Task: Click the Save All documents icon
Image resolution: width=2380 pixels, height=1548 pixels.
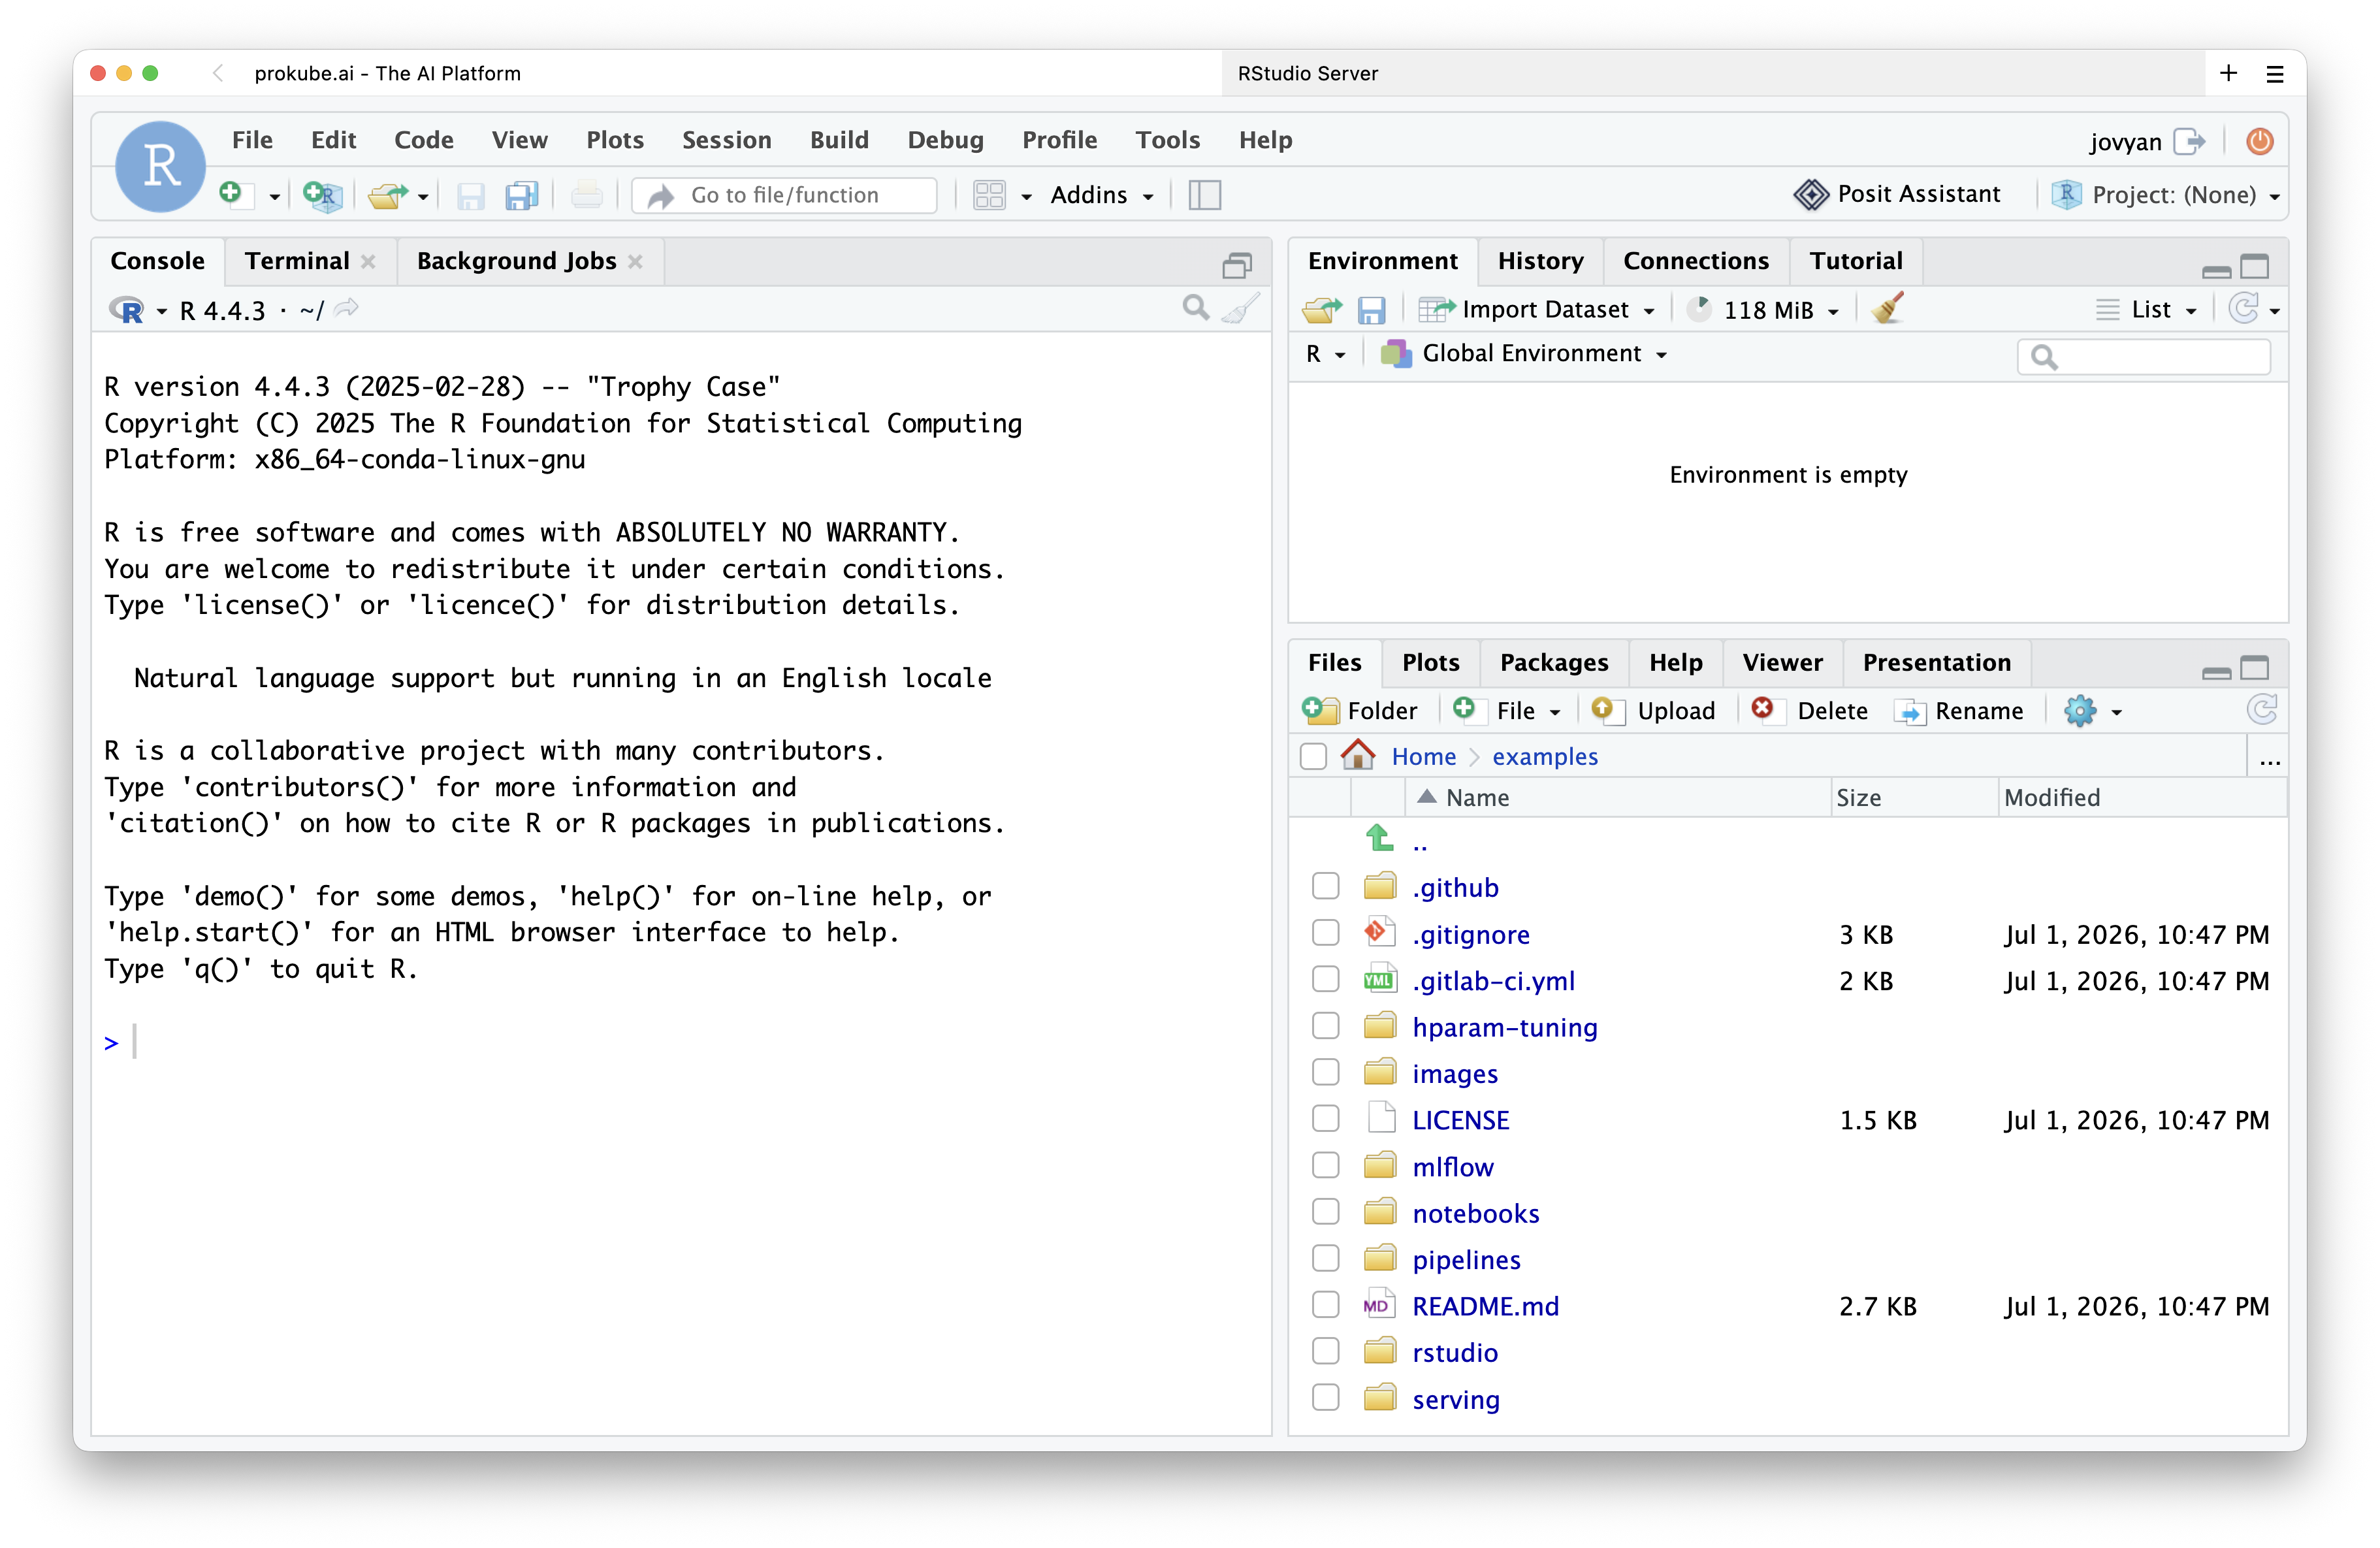Action: pos(521,195)
